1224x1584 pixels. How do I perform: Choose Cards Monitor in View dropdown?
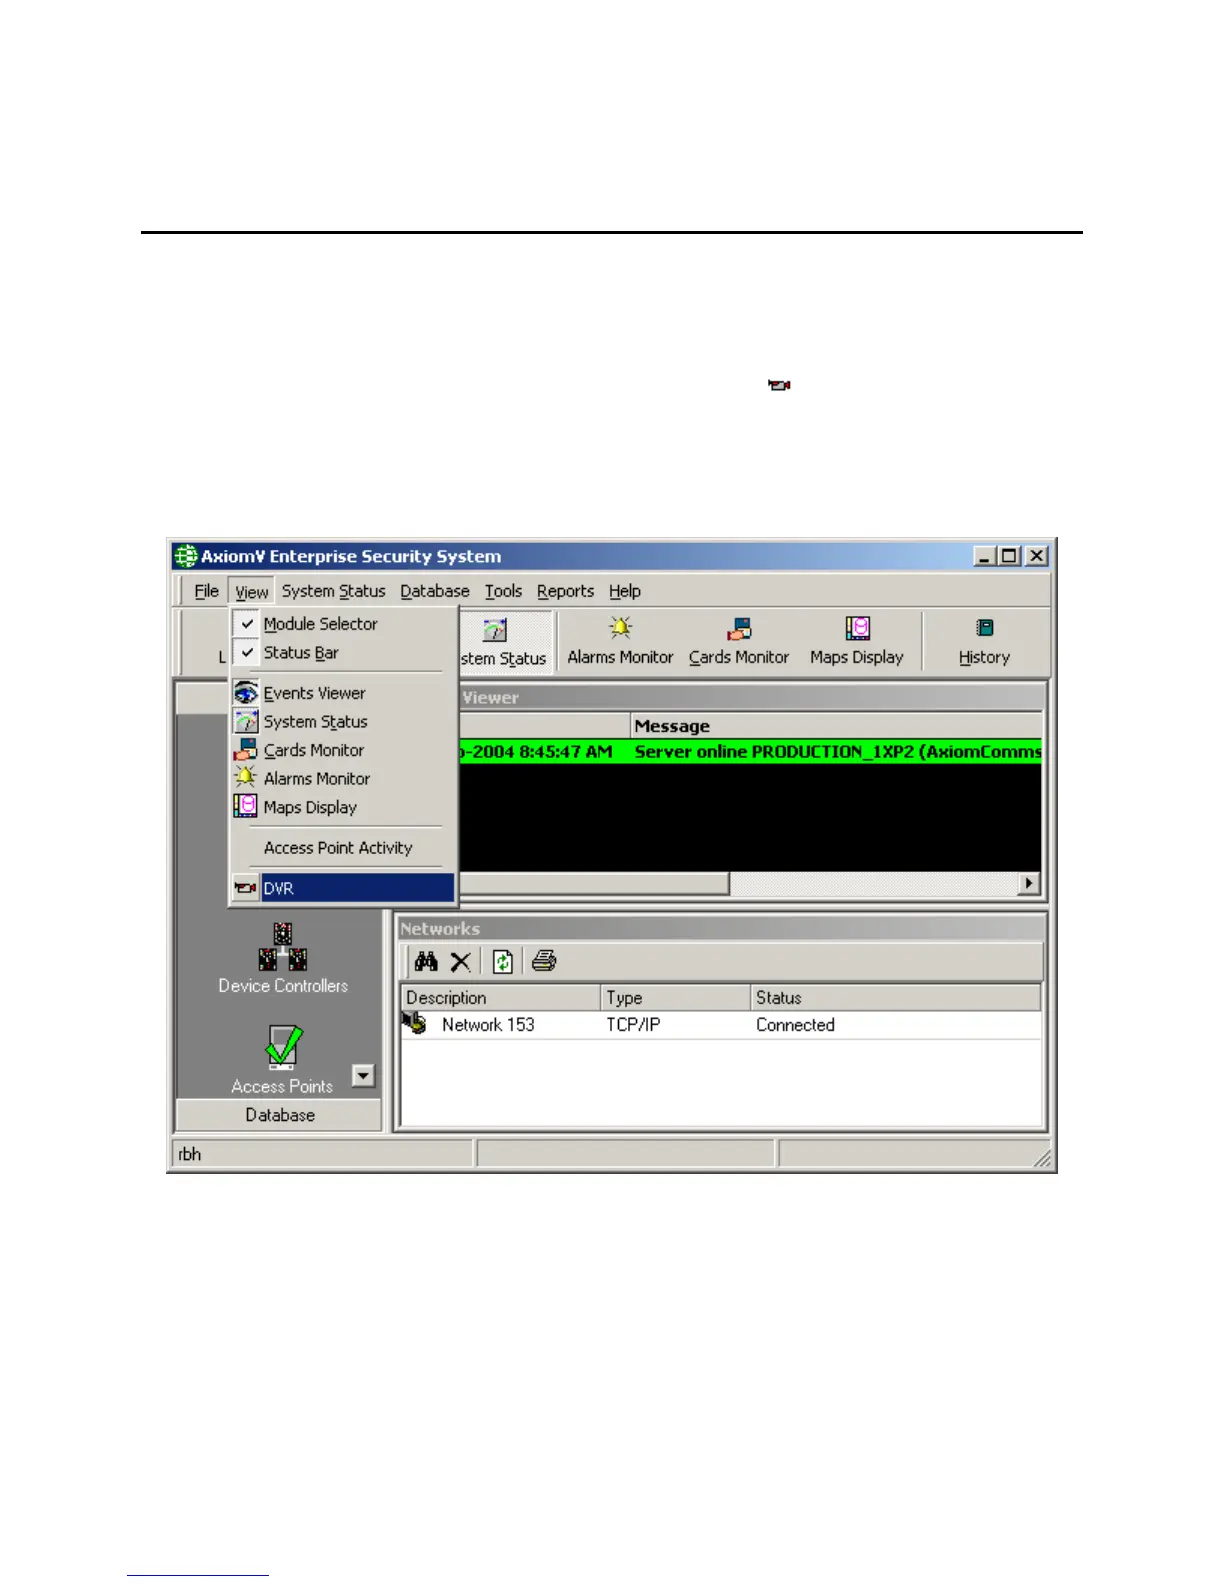(343, 750)
